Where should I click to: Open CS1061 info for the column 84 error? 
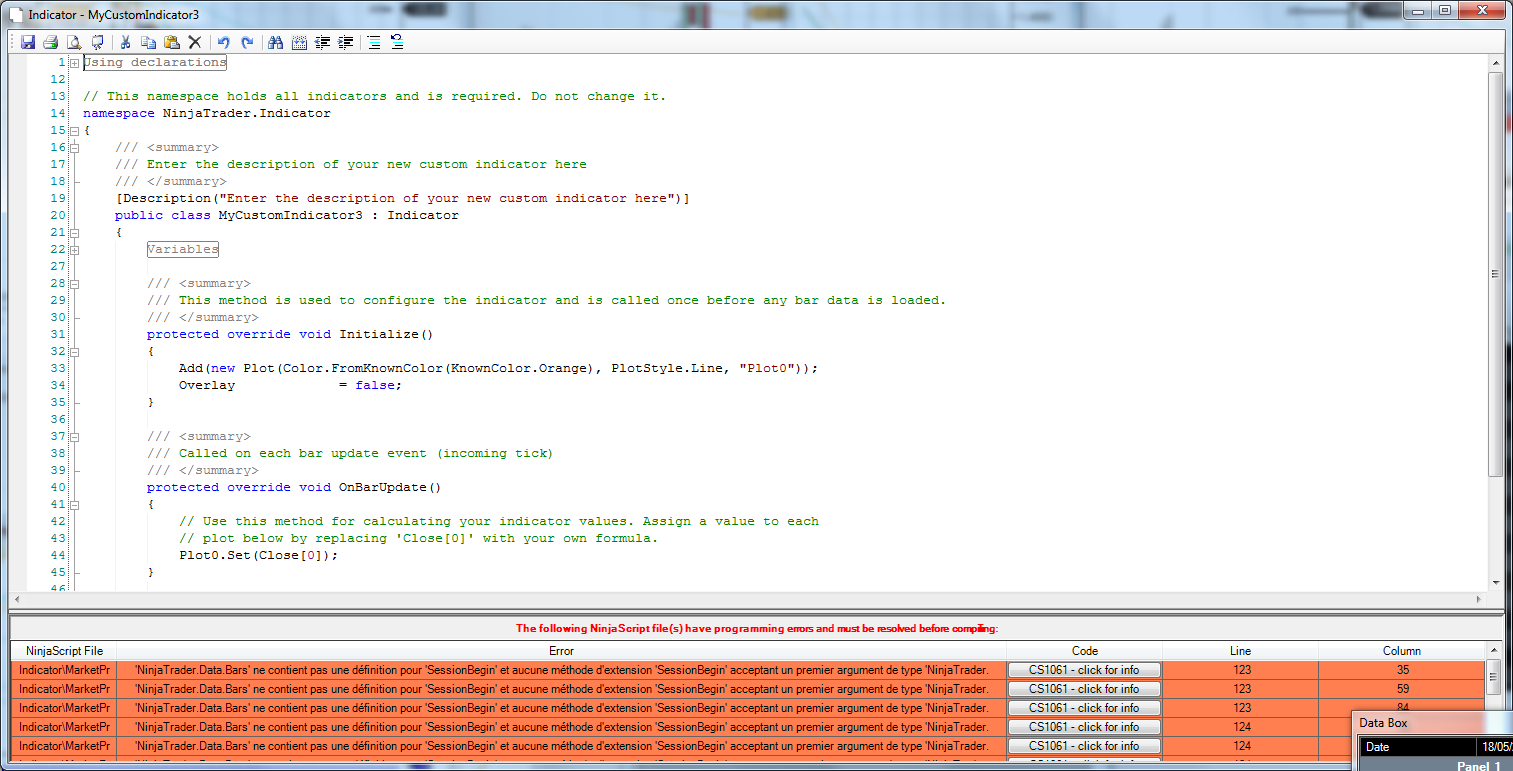tap(1084, 708)
